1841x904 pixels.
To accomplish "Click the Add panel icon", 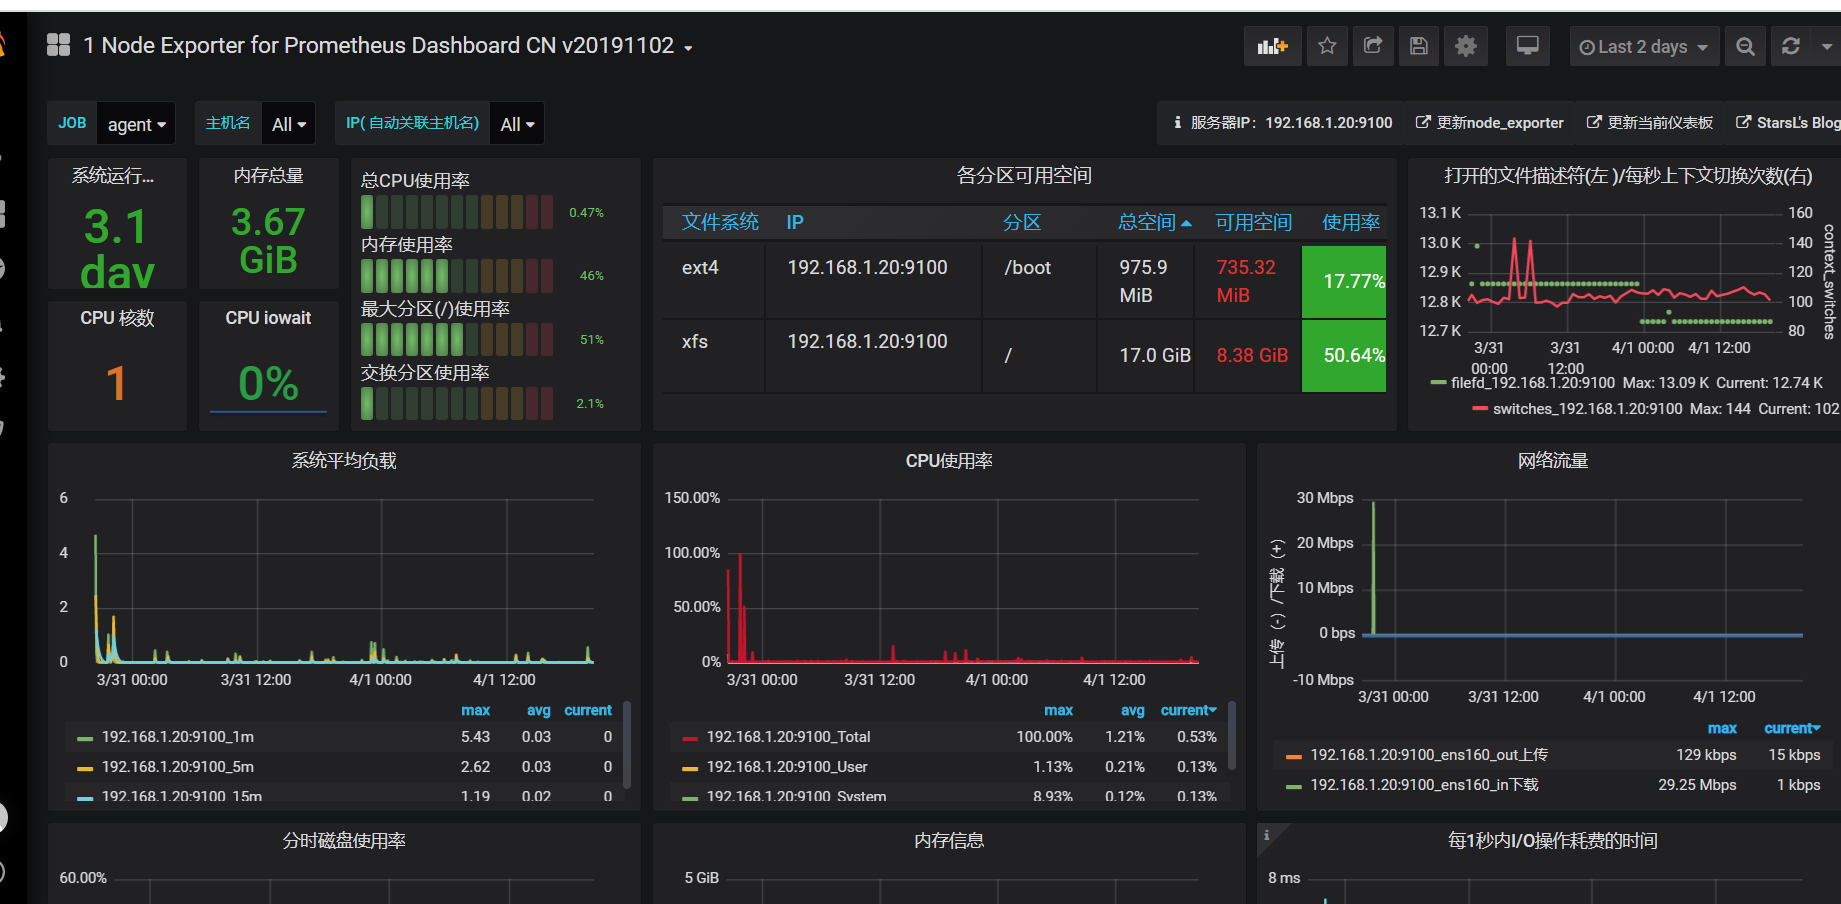I will point(1272,46).
